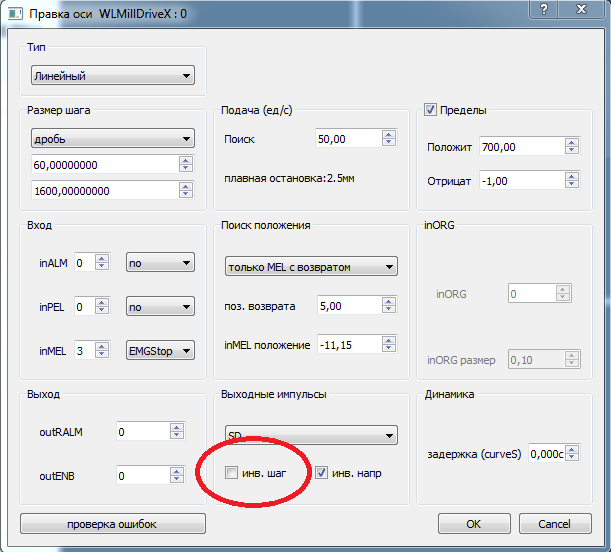
Task: Decrease the outENB value
Action: (177, 480)
